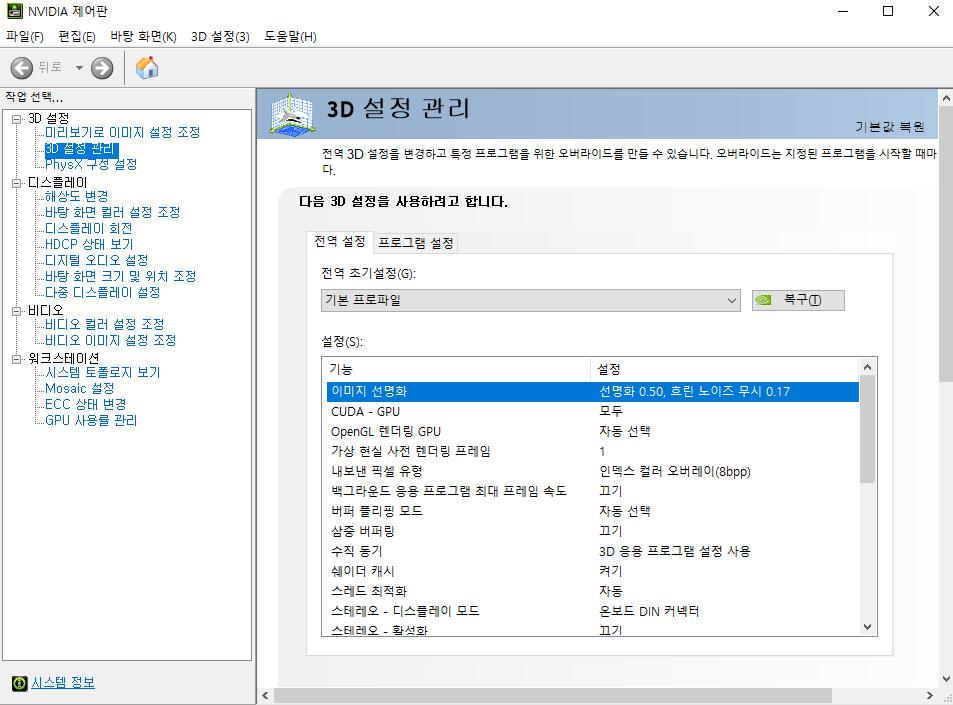Click settings list scrollbar up arrow
Viewport: 953px width, 705px height.
[x=867, y=367]
